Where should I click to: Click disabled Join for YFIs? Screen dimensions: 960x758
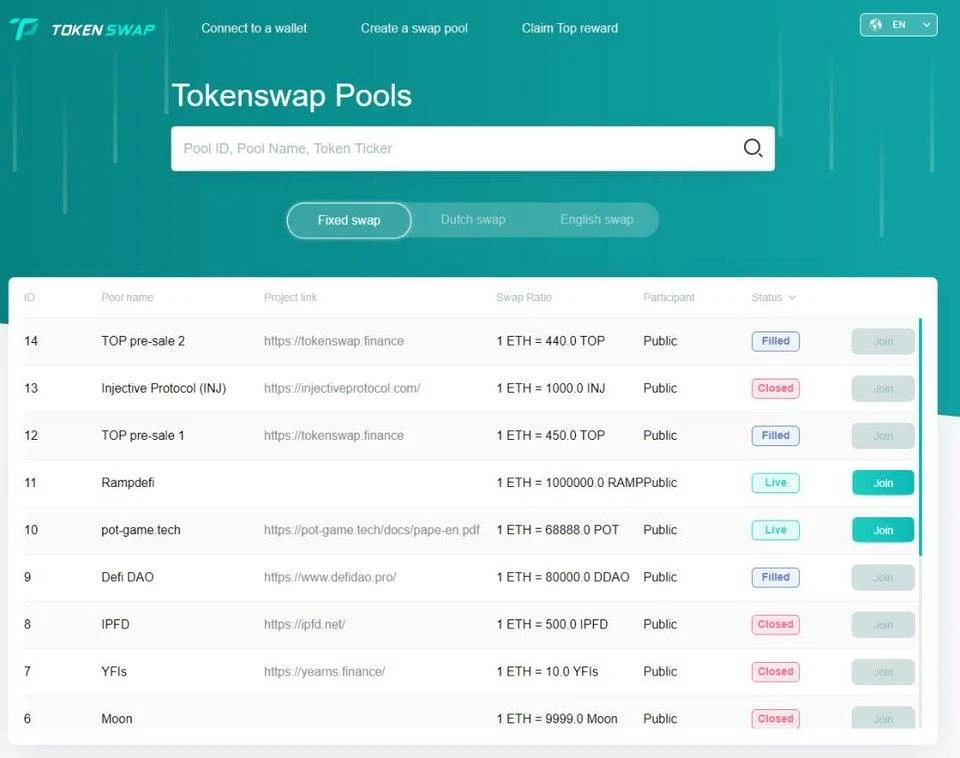click(x=883, y=672)
